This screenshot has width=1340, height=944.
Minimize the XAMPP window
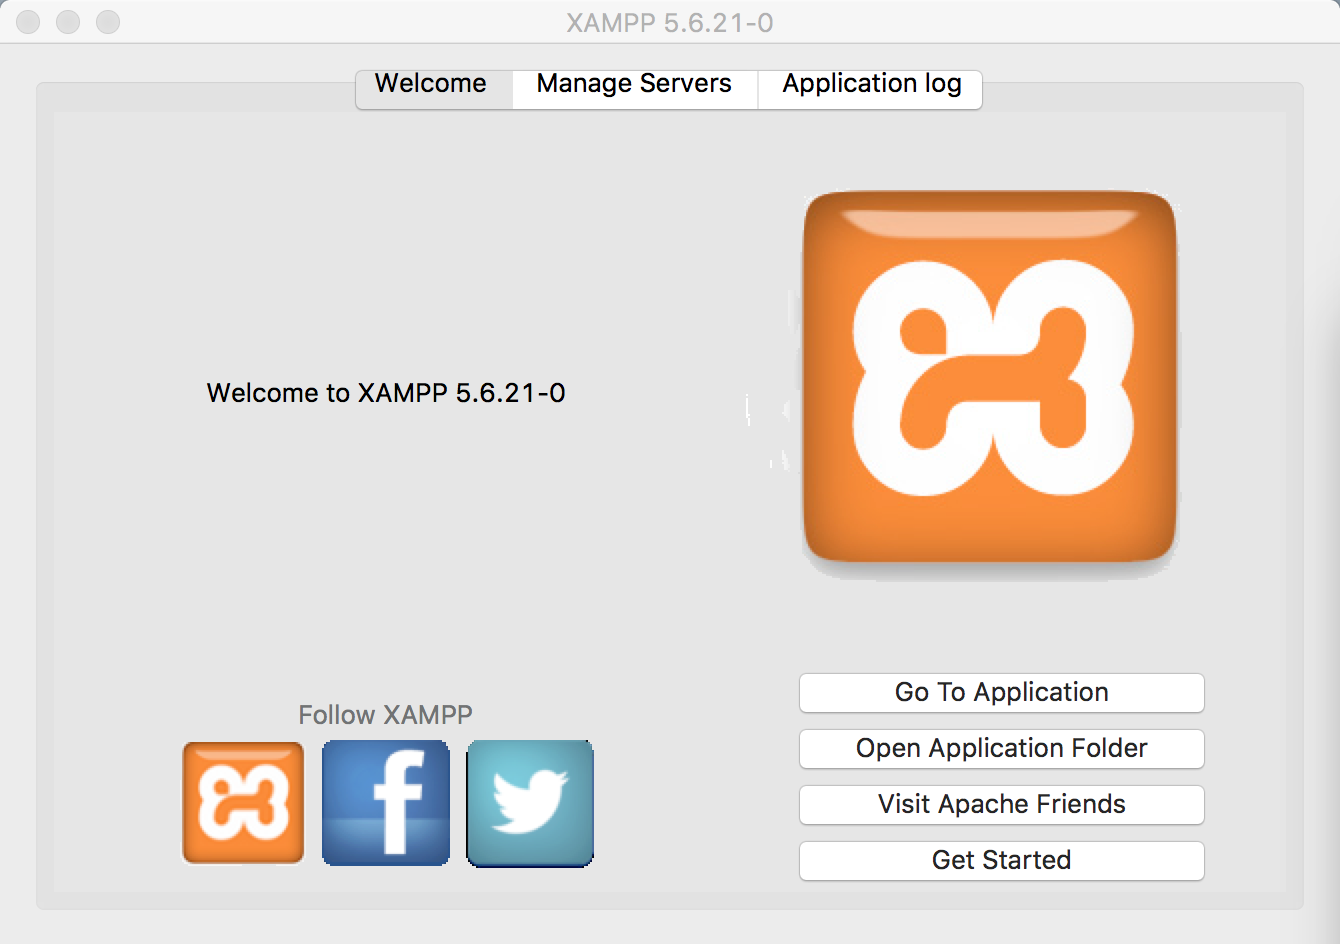68,22
